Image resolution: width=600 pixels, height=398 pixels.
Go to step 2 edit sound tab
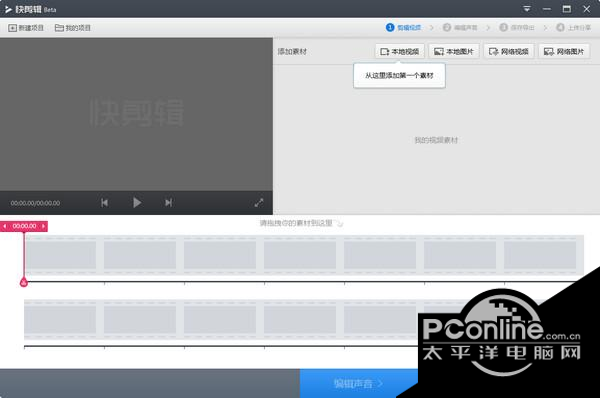click(460, 28)
